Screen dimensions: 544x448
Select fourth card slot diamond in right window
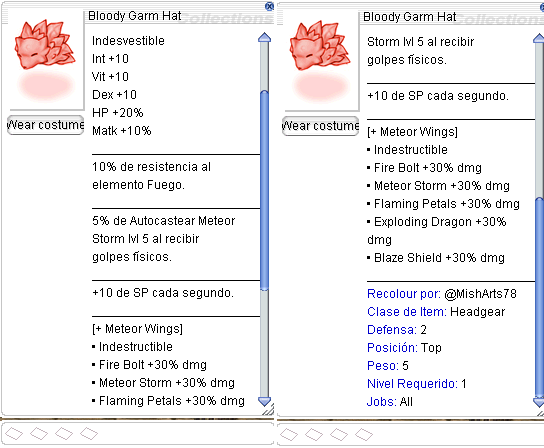(364, 434)
